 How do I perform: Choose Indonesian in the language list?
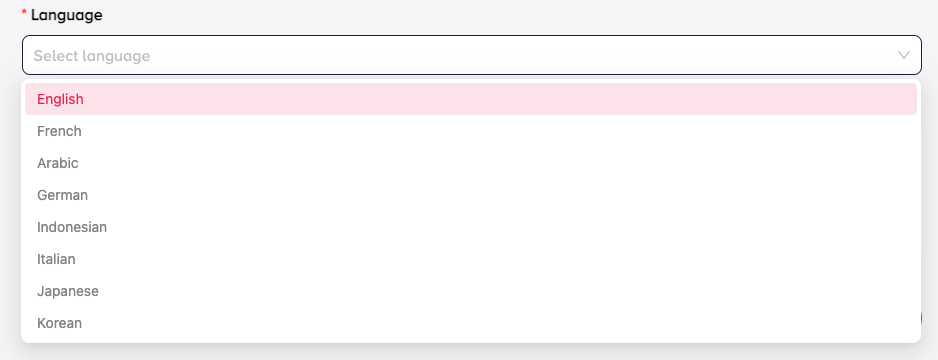471,227
